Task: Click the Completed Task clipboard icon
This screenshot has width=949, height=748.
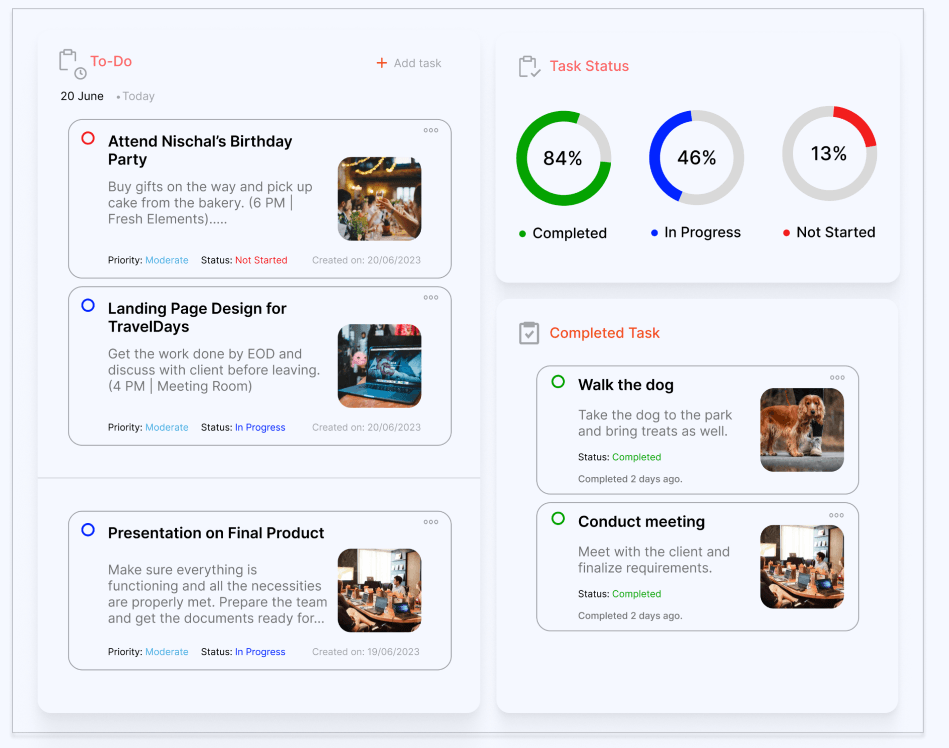Action: [x=529, y=333]
